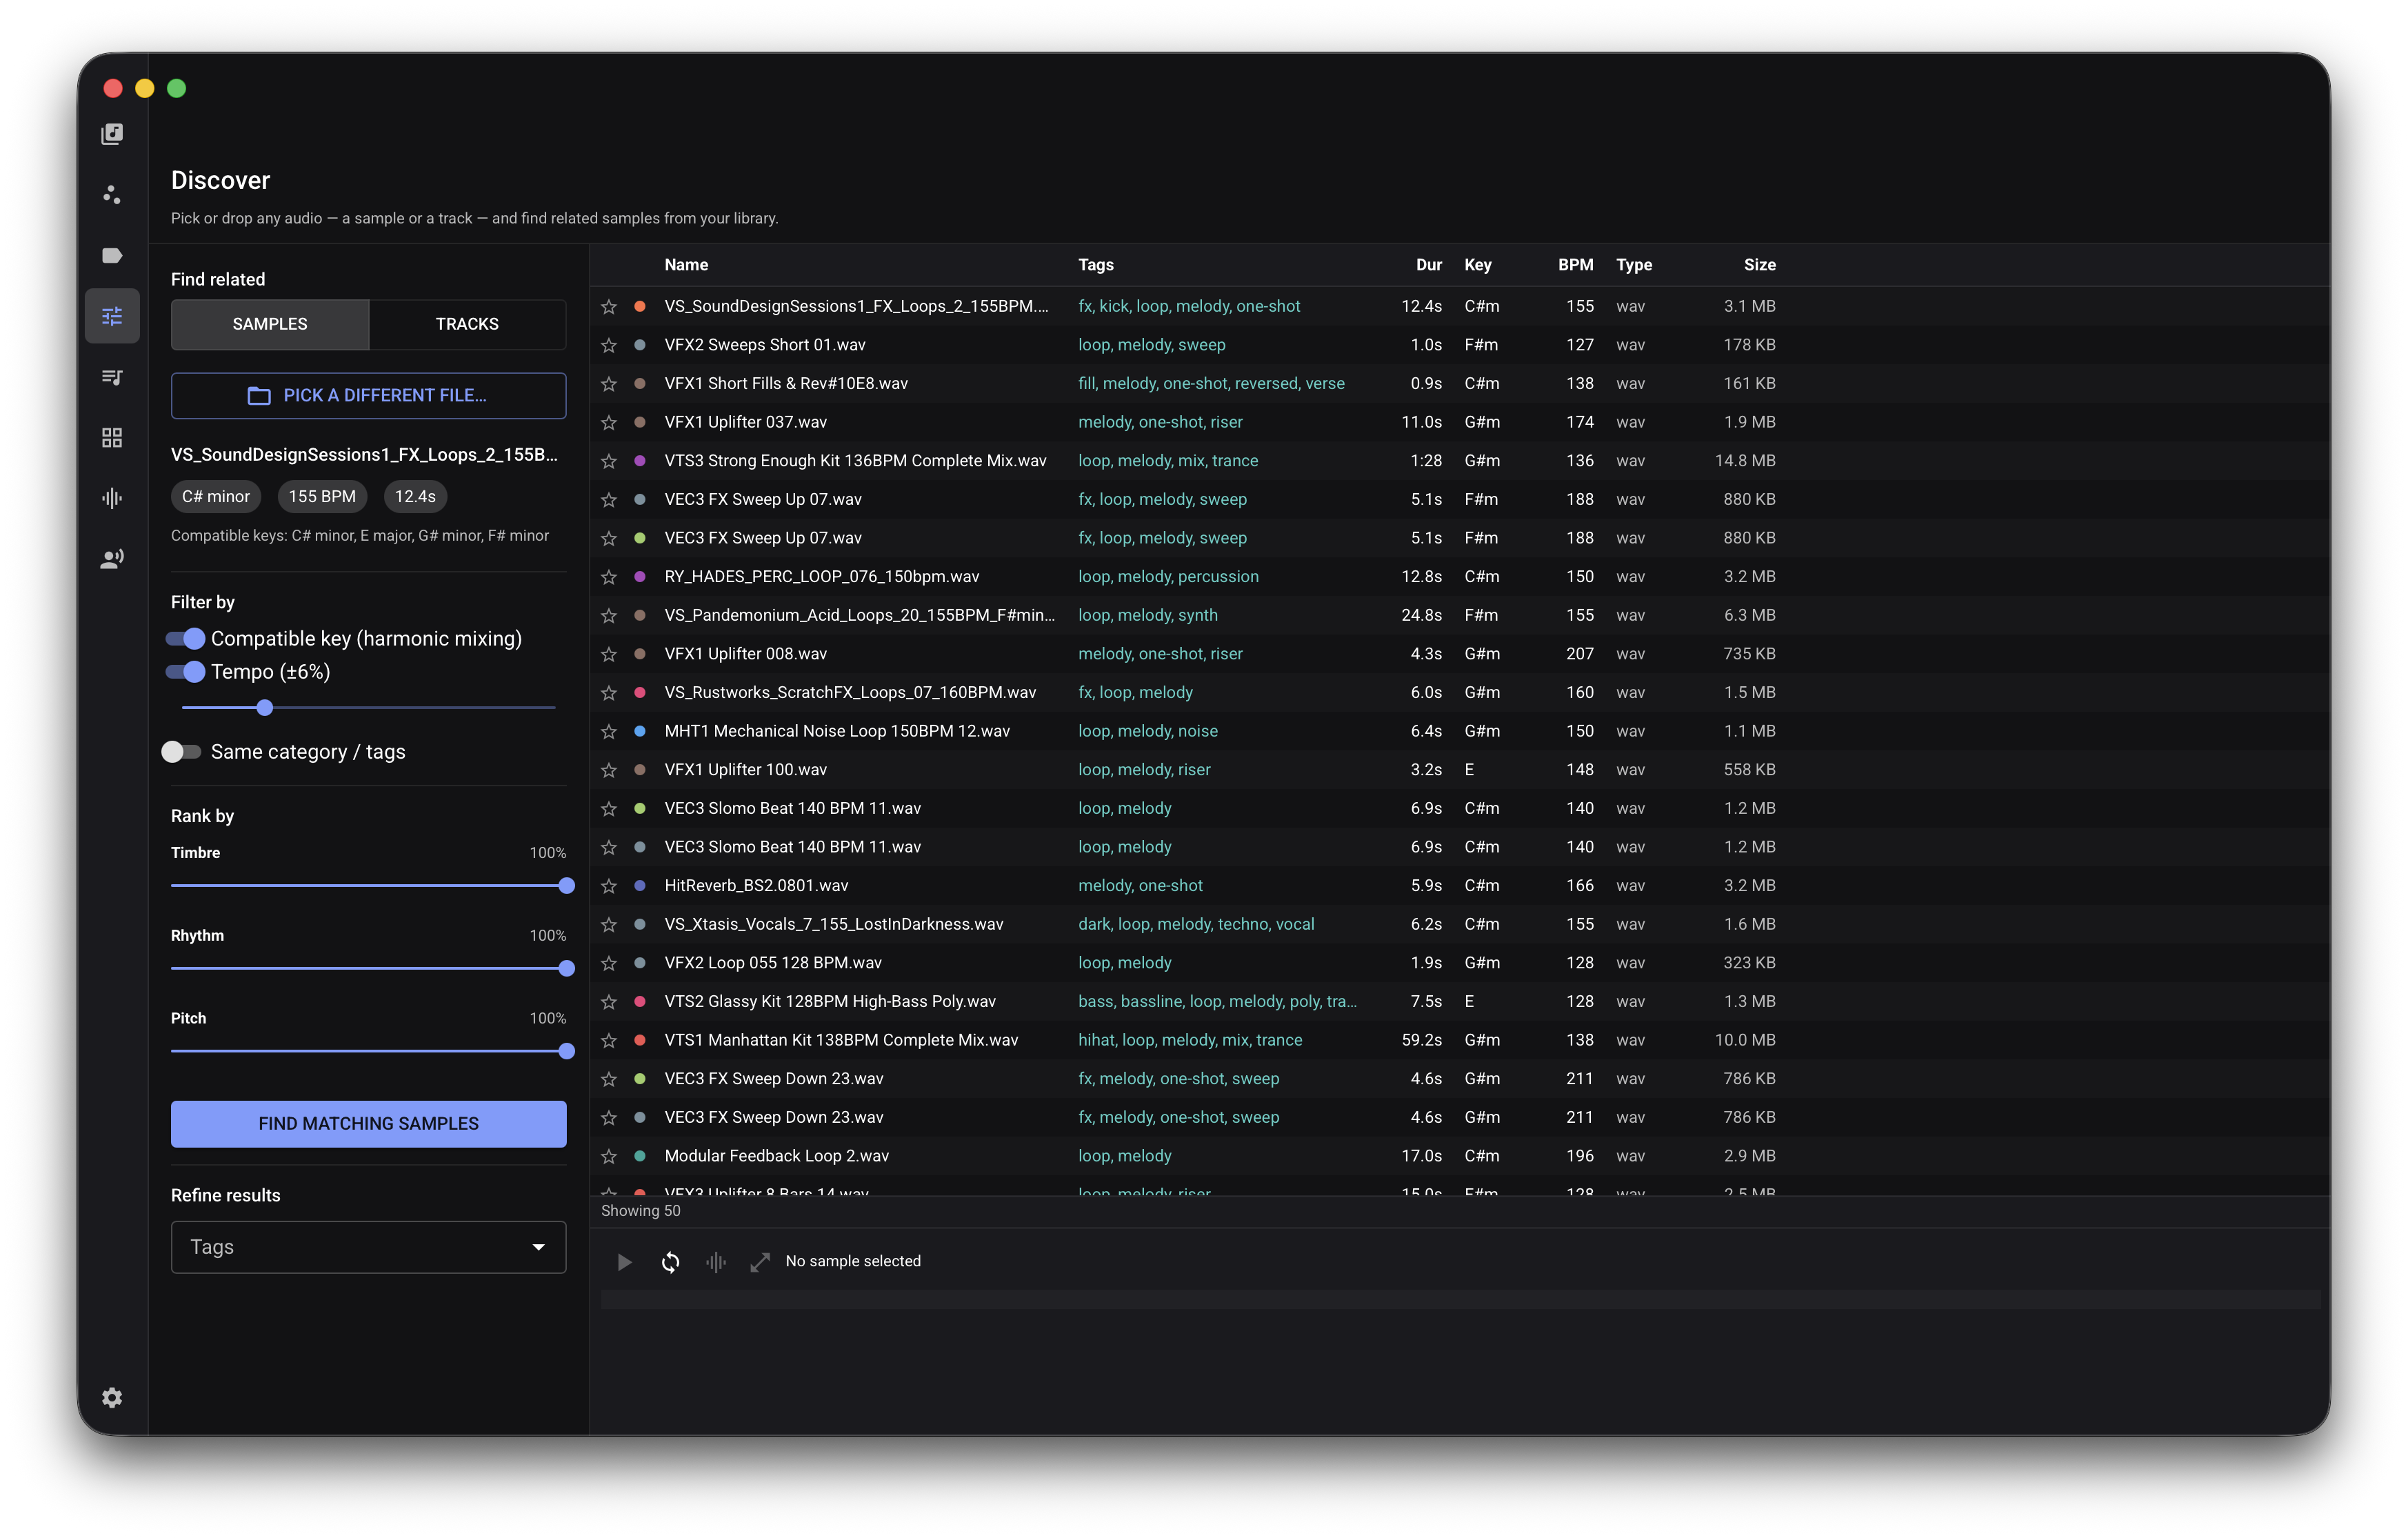2408x1538 pixels.
Task: Sort by the BPM column header
Action: (1575, 265)
